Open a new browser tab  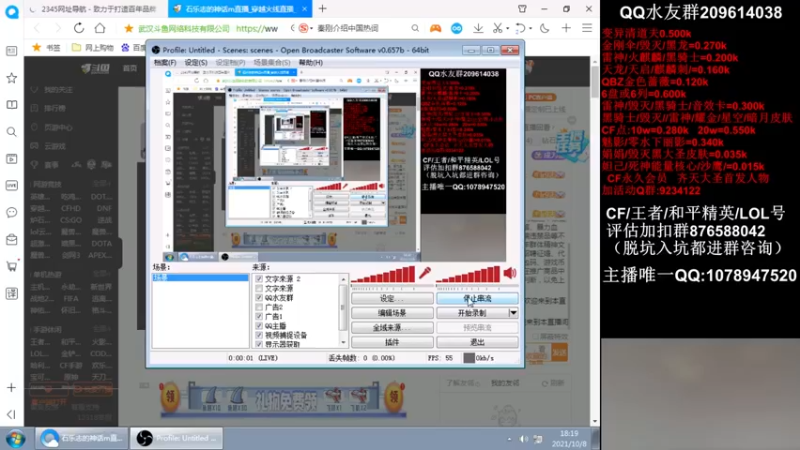coord(322,9)
